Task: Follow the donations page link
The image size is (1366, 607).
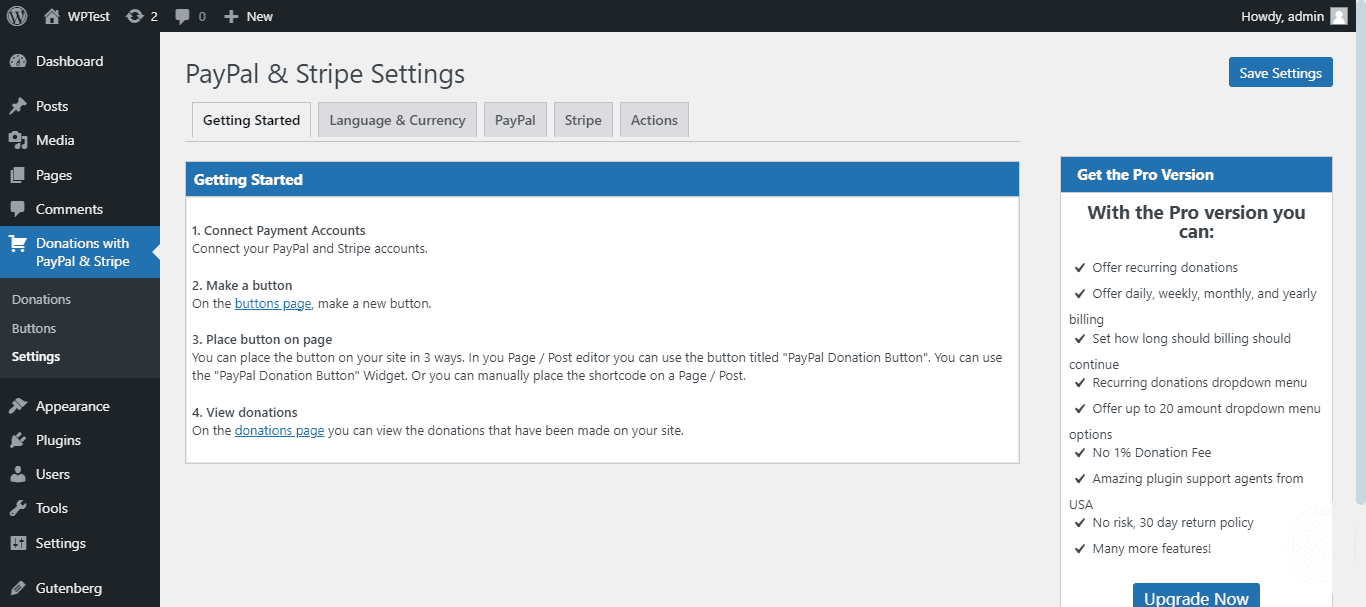Action: click(279, 431)
